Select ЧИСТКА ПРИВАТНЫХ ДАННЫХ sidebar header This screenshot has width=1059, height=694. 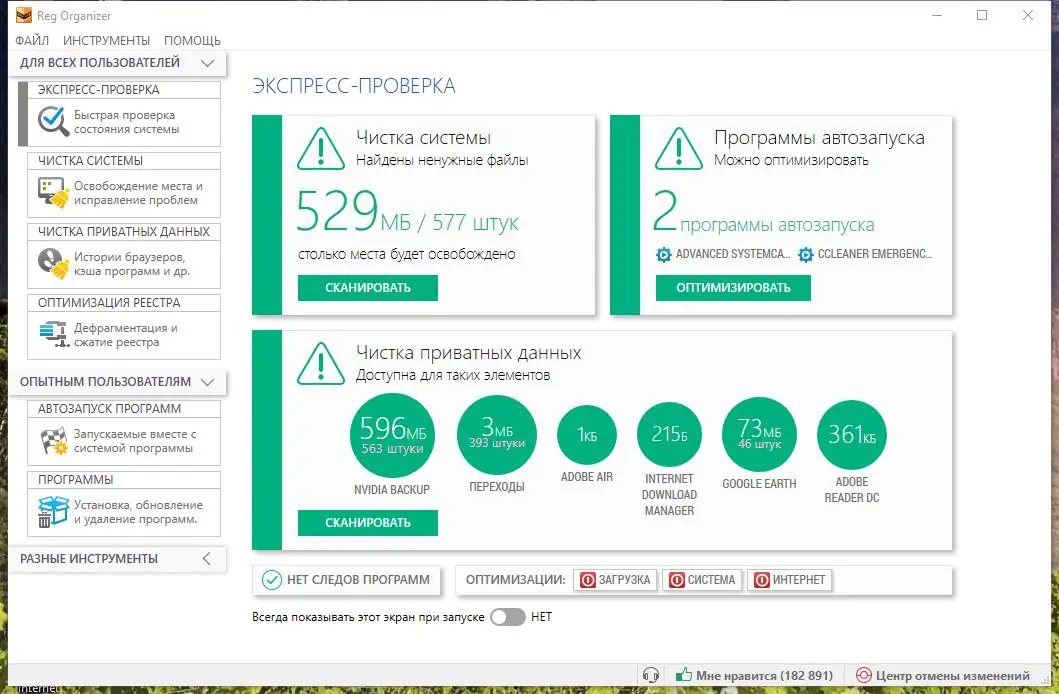click(x=124, y=232)
